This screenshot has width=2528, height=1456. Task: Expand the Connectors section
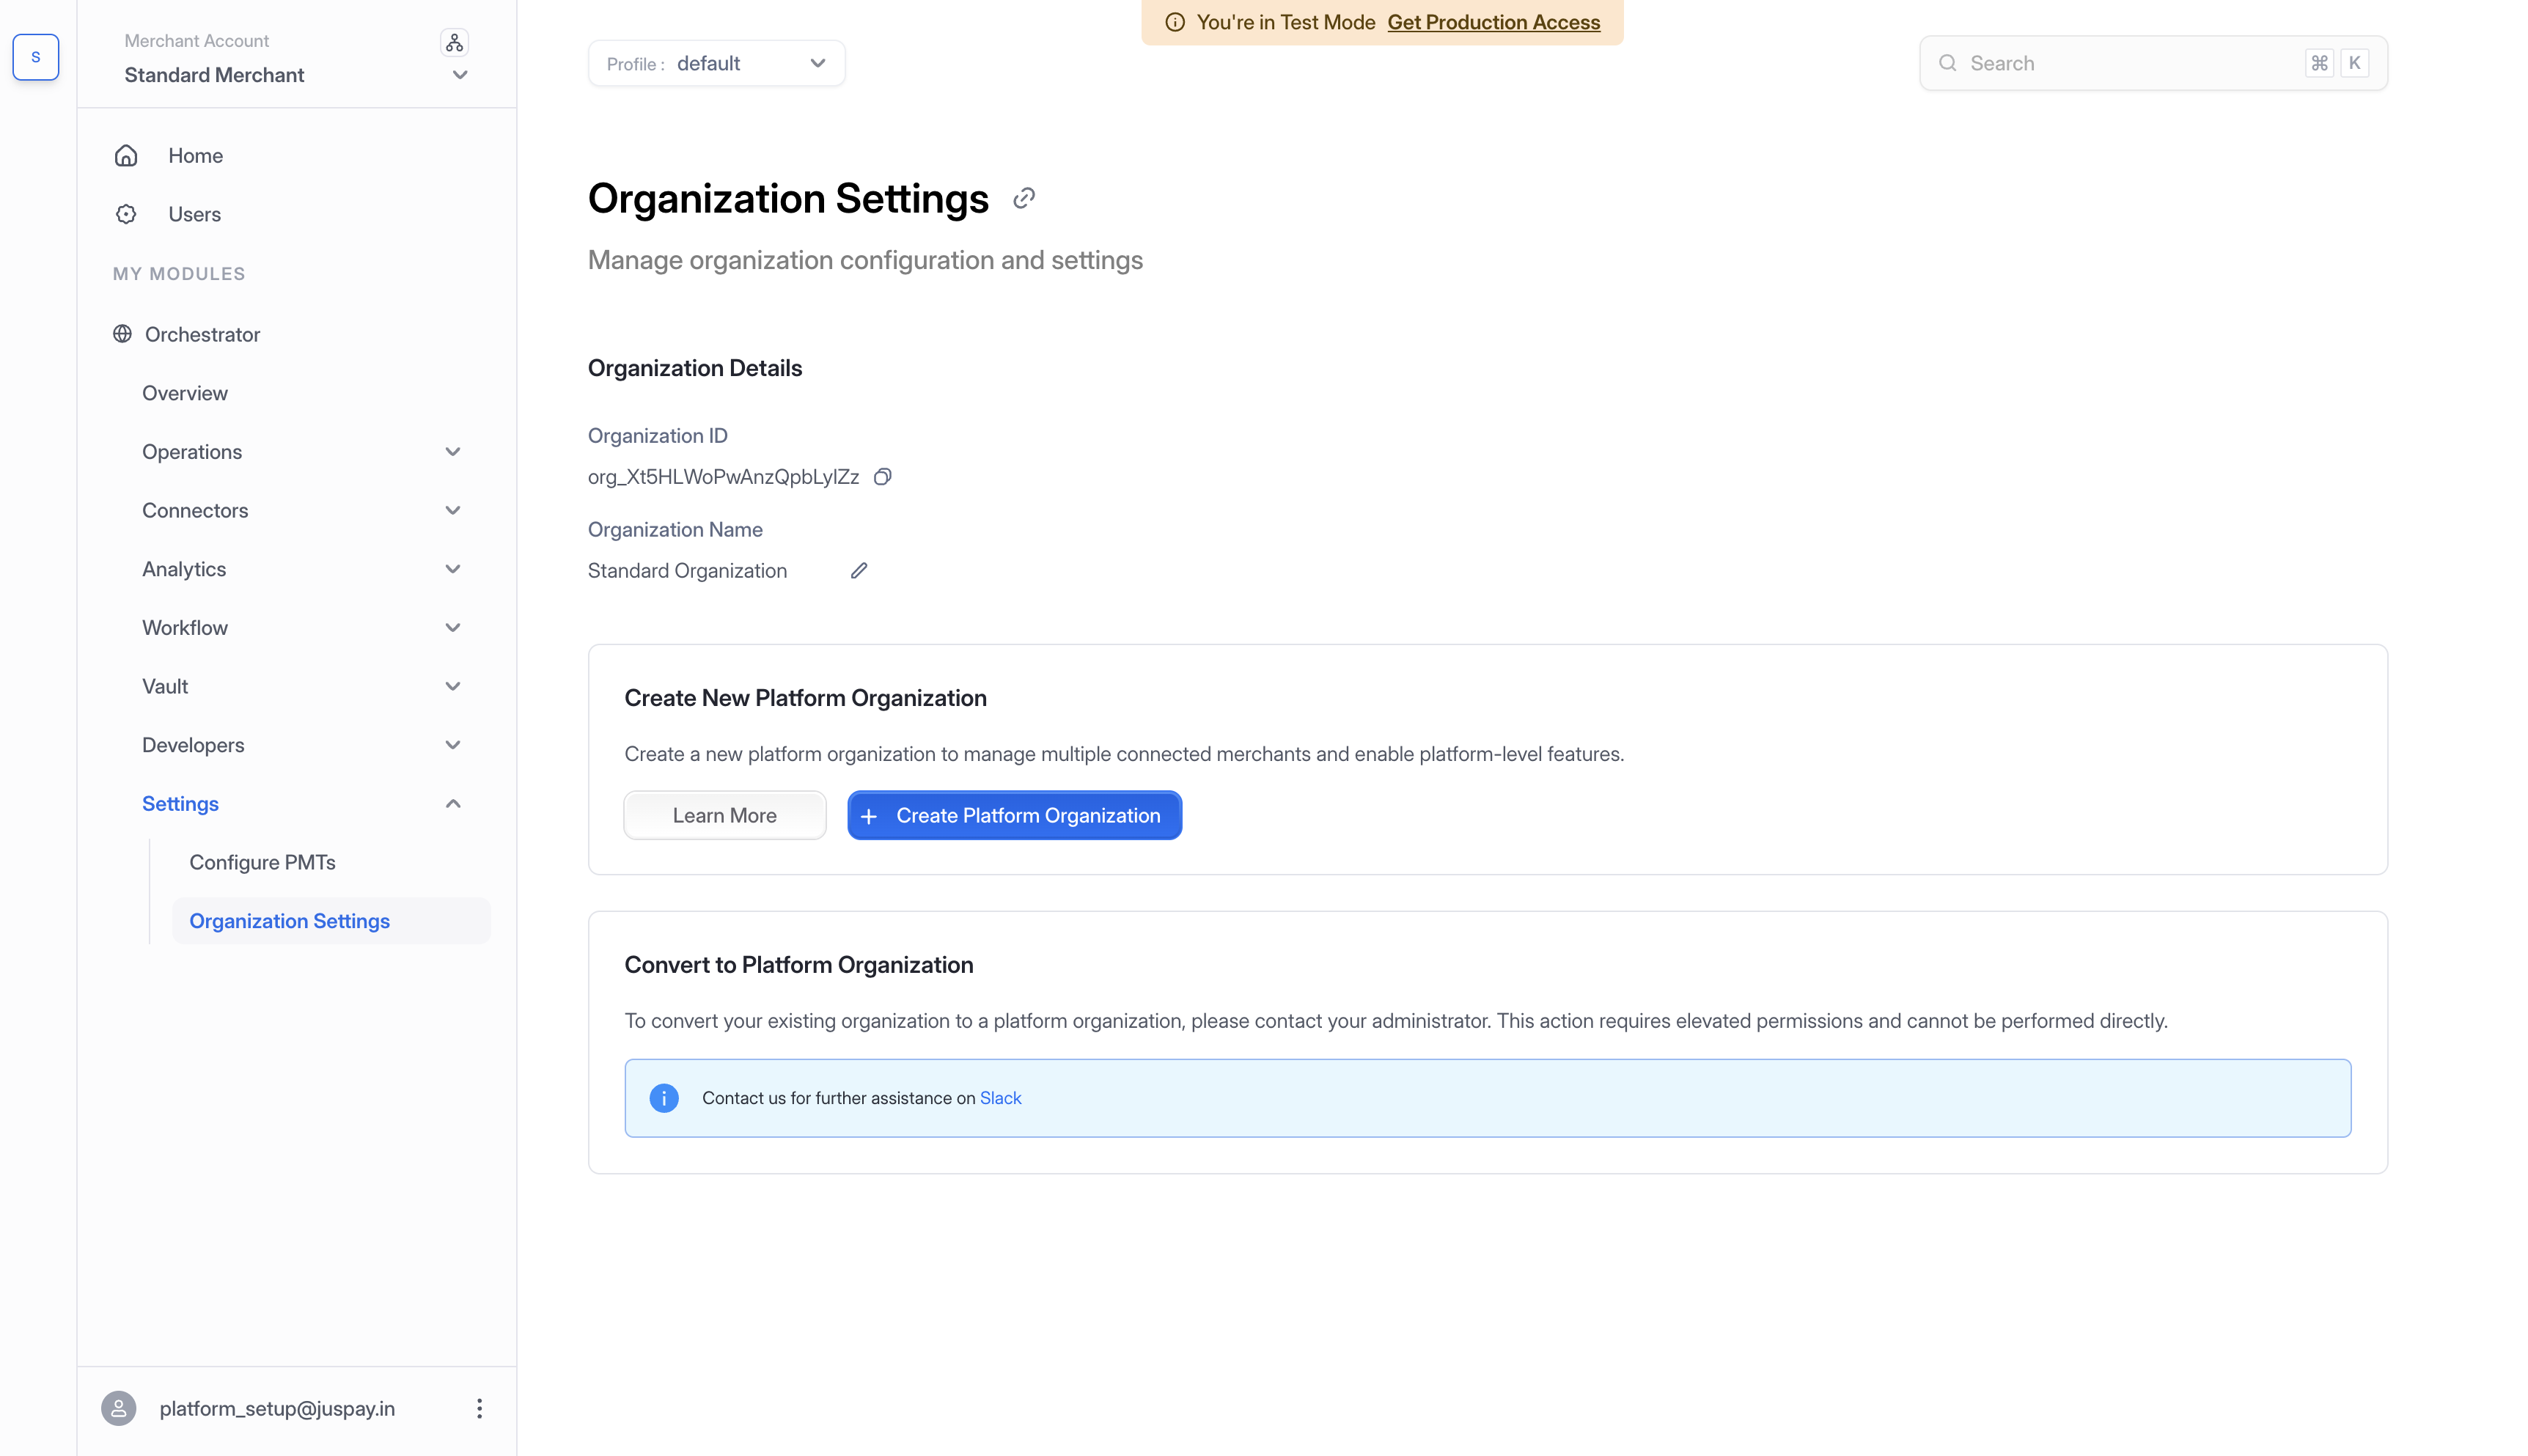pyautogui.click(x=452, y=510)
